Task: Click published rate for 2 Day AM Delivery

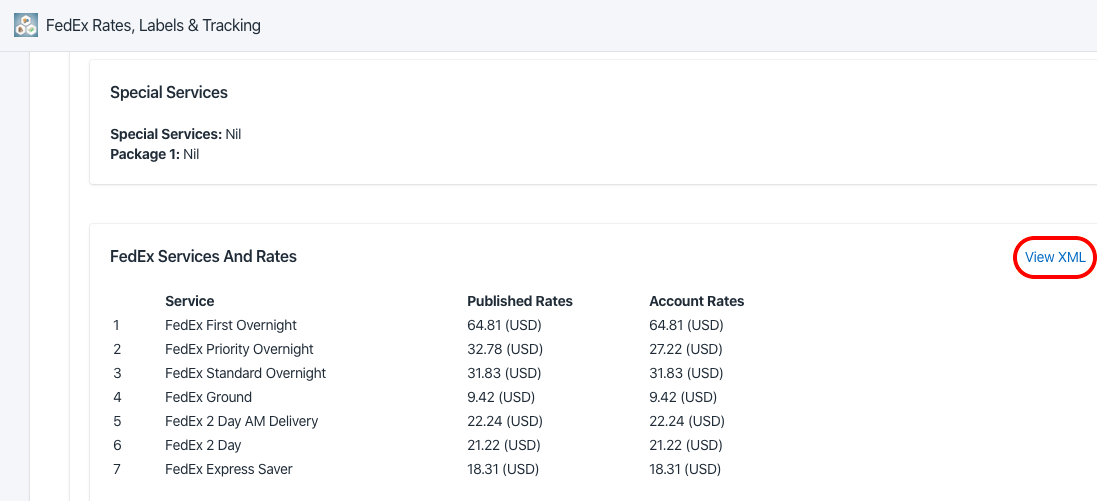Action: (x=505, y=421)
